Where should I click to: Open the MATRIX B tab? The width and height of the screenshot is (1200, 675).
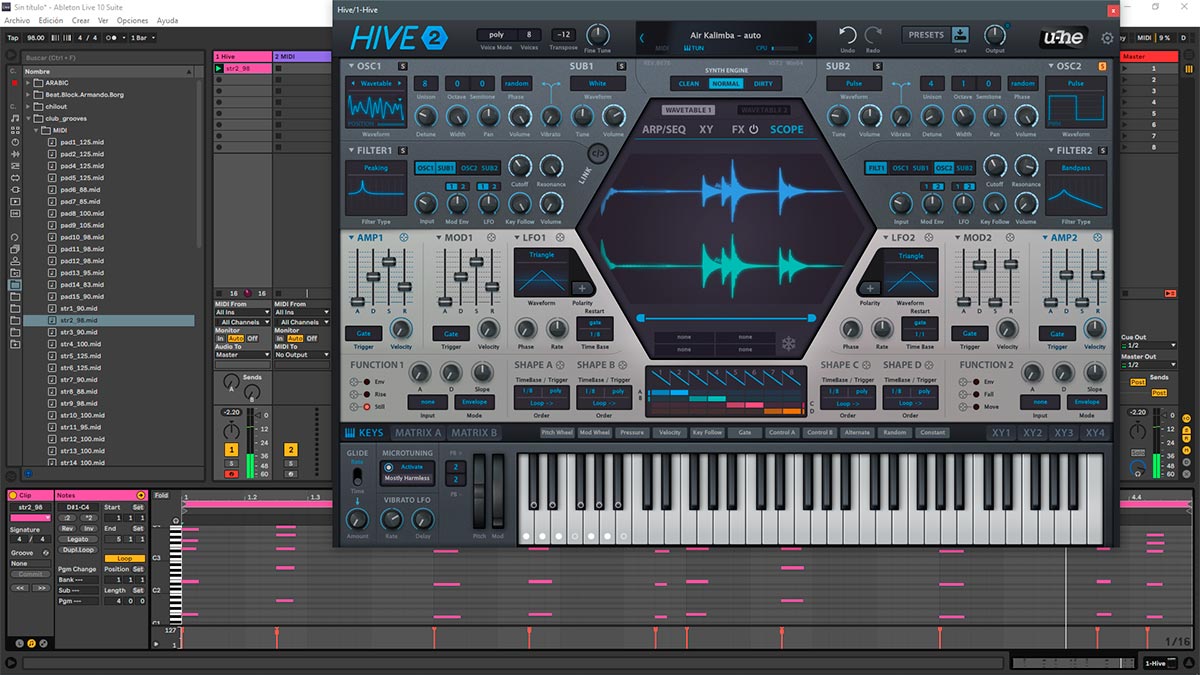tap(474, 433)
